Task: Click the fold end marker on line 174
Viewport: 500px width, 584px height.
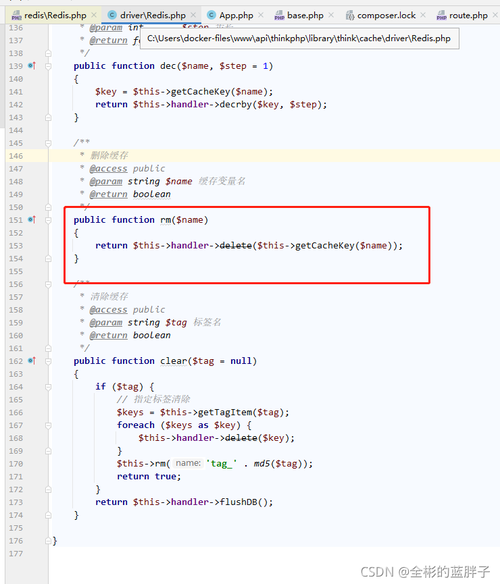Action: pyautogui.click(x=48, y=515)
